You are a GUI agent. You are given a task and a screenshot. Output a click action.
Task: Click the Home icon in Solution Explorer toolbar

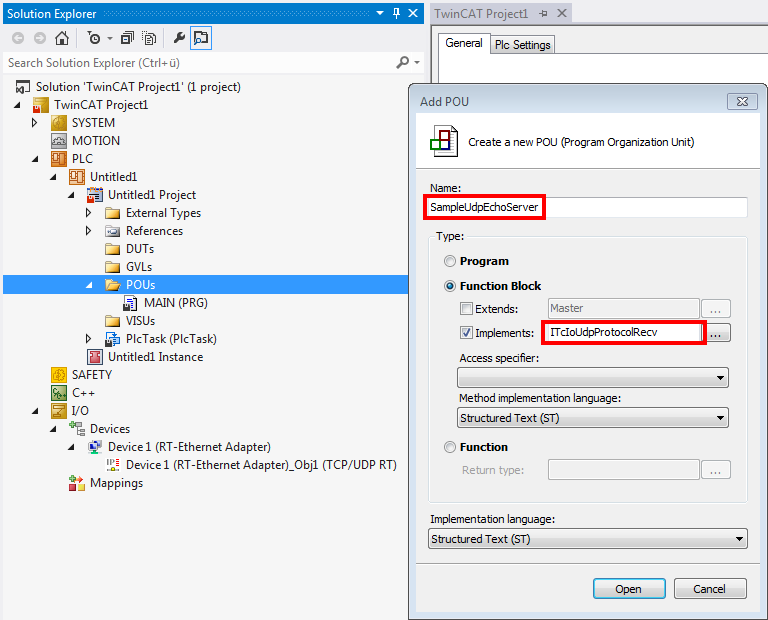coord(62,38)
